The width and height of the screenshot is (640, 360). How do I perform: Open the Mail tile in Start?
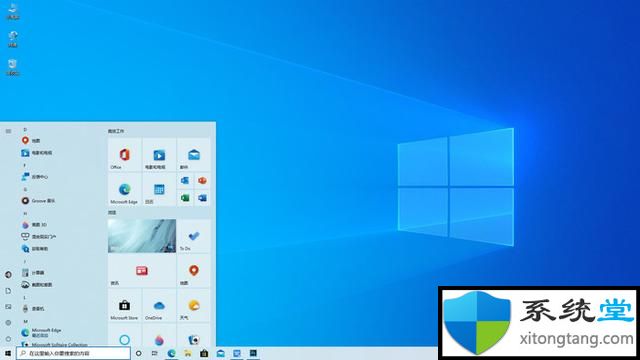pyautogui.click(x=193, y=155)
